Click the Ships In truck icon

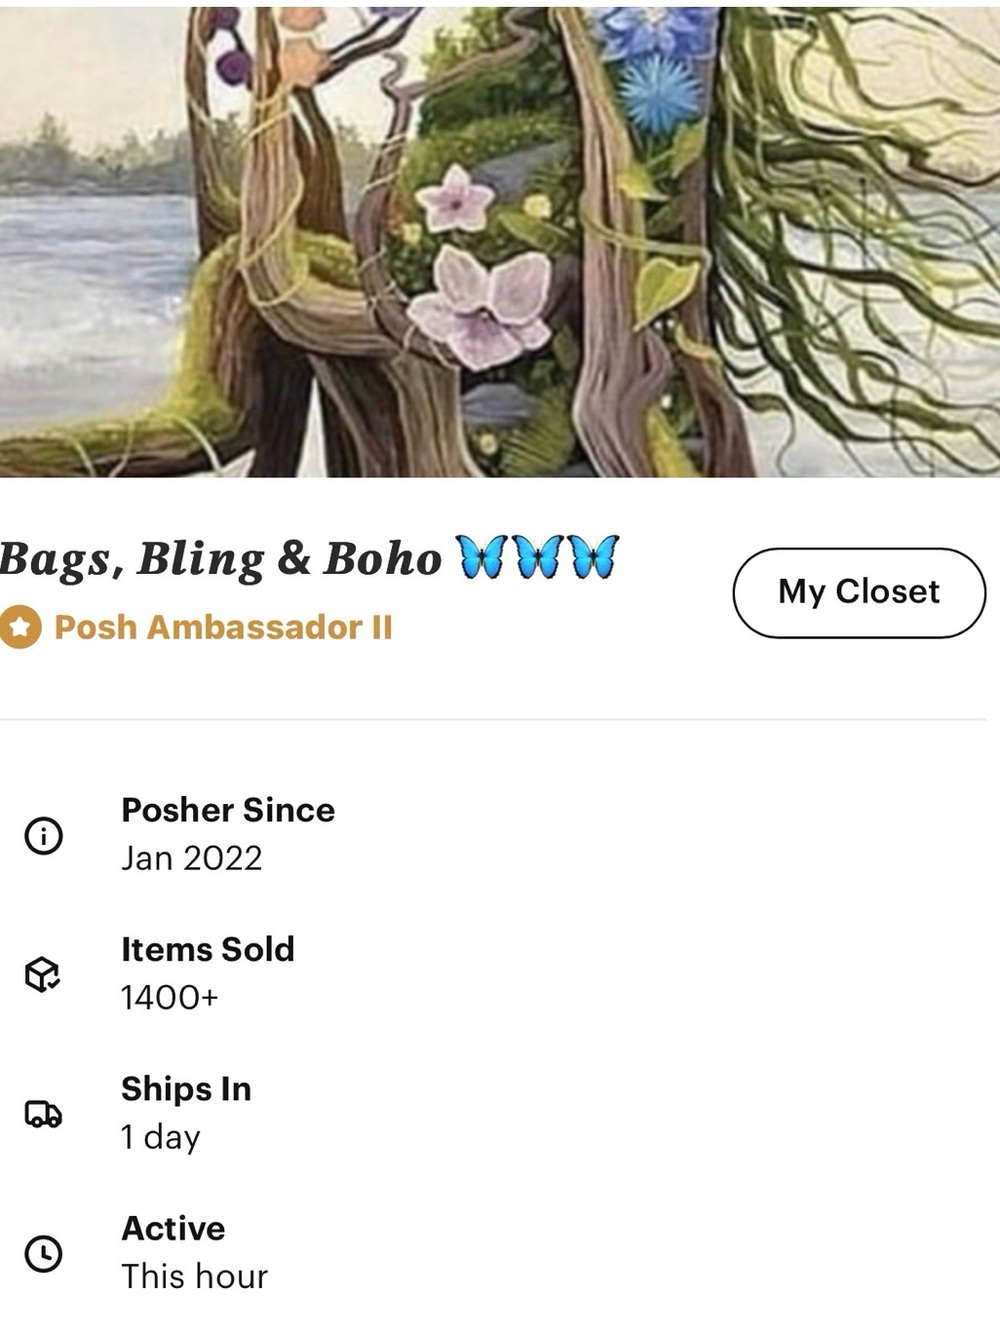point(43,1114)
